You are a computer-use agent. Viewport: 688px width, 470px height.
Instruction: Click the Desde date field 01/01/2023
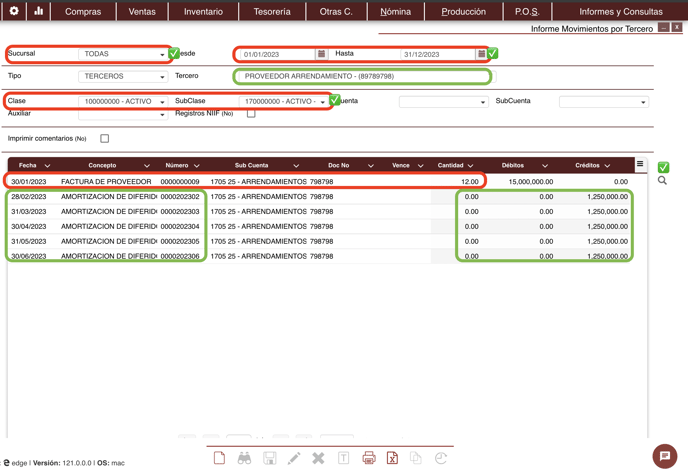click(278, 54)
